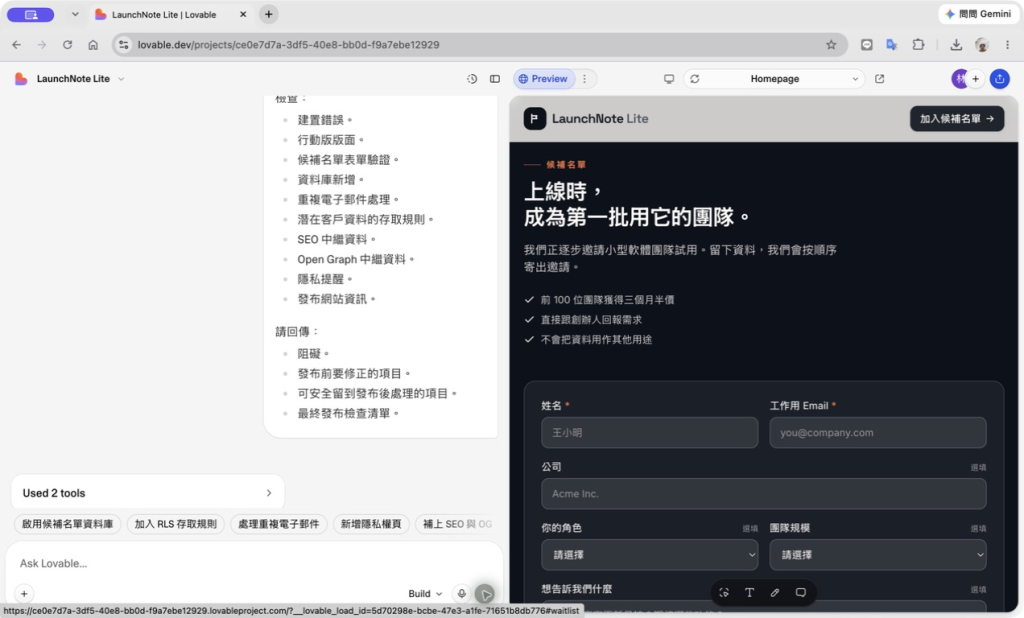Select the comment bubble tool
Screen dimensions: 1024x618
tap(801, 593)
